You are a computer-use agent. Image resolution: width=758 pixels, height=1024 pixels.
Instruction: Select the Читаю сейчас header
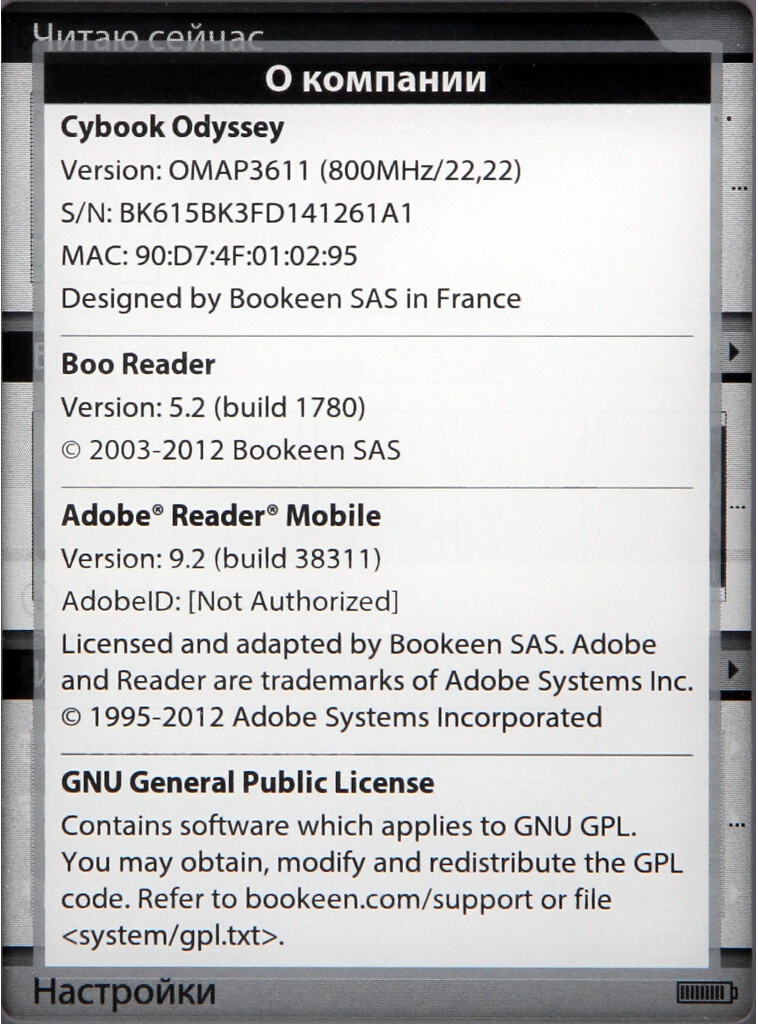coord(148,37)
